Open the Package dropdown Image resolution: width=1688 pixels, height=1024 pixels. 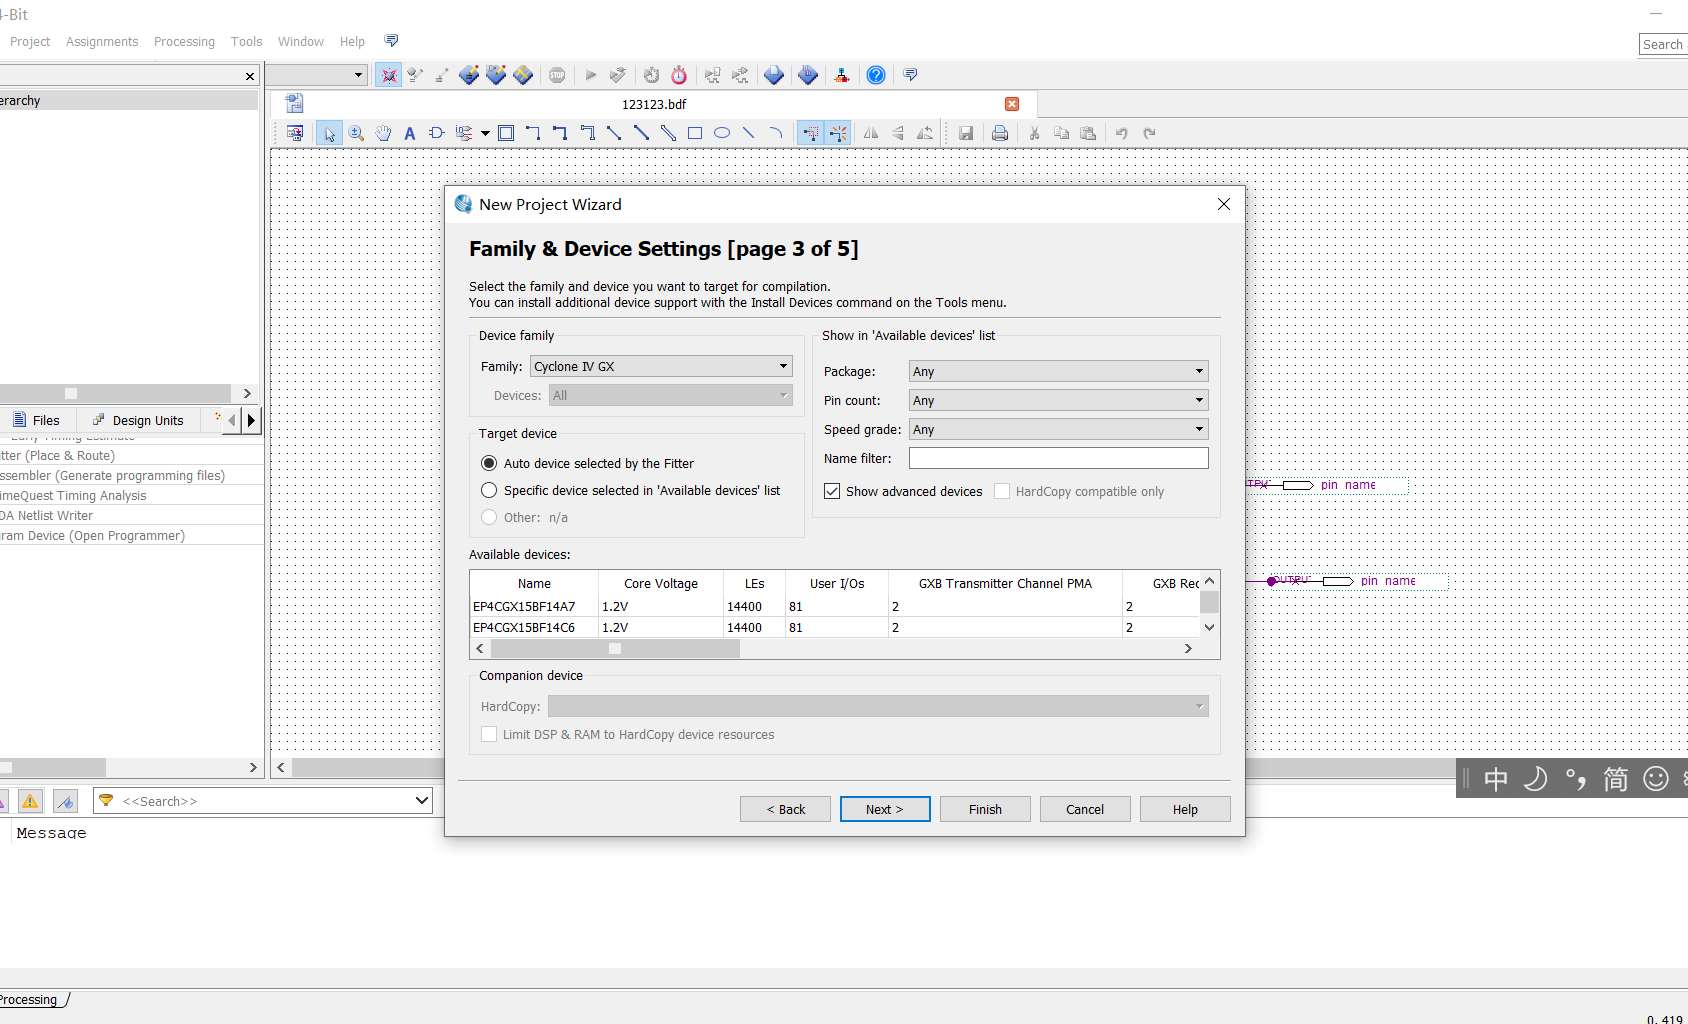tap(1058, 371)
